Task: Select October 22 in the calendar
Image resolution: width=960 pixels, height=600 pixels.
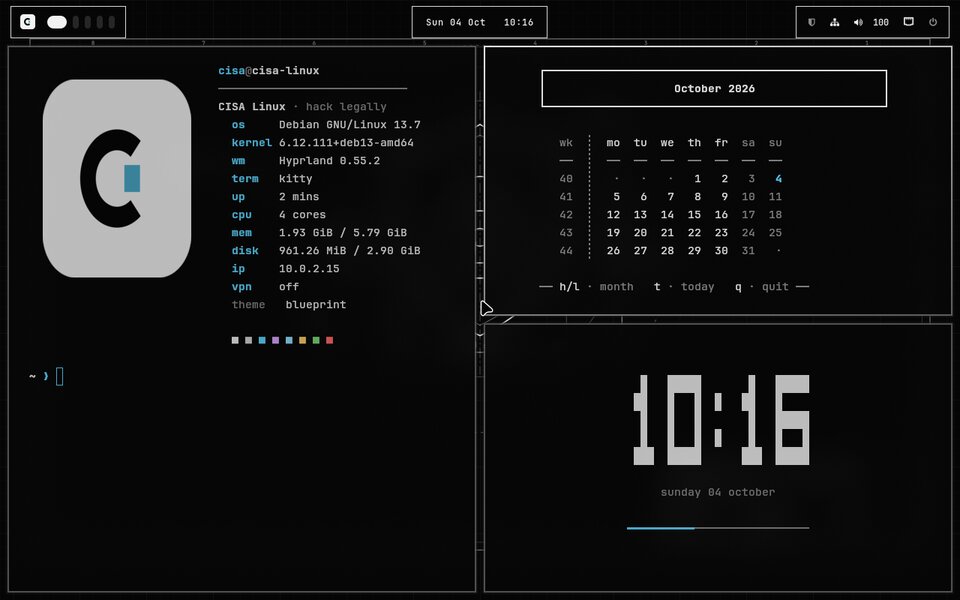Action: (x=694, y=233)
